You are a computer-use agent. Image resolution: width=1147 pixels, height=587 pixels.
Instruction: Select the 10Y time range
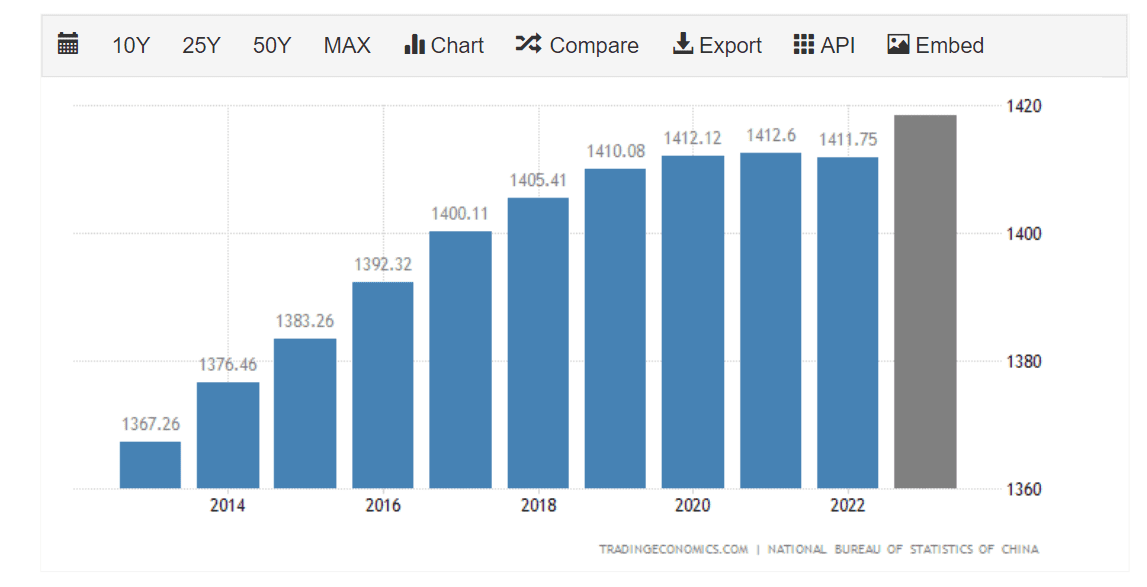tap(130, 45)
